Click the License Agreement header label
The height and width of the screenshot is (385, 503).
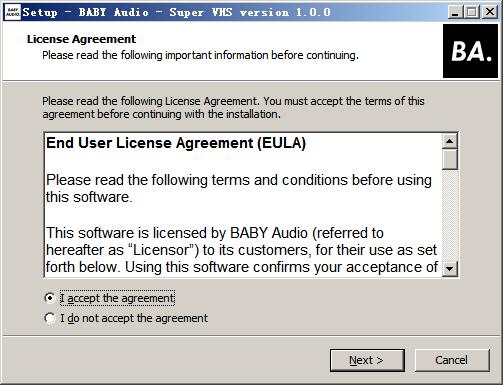[81, 39]
